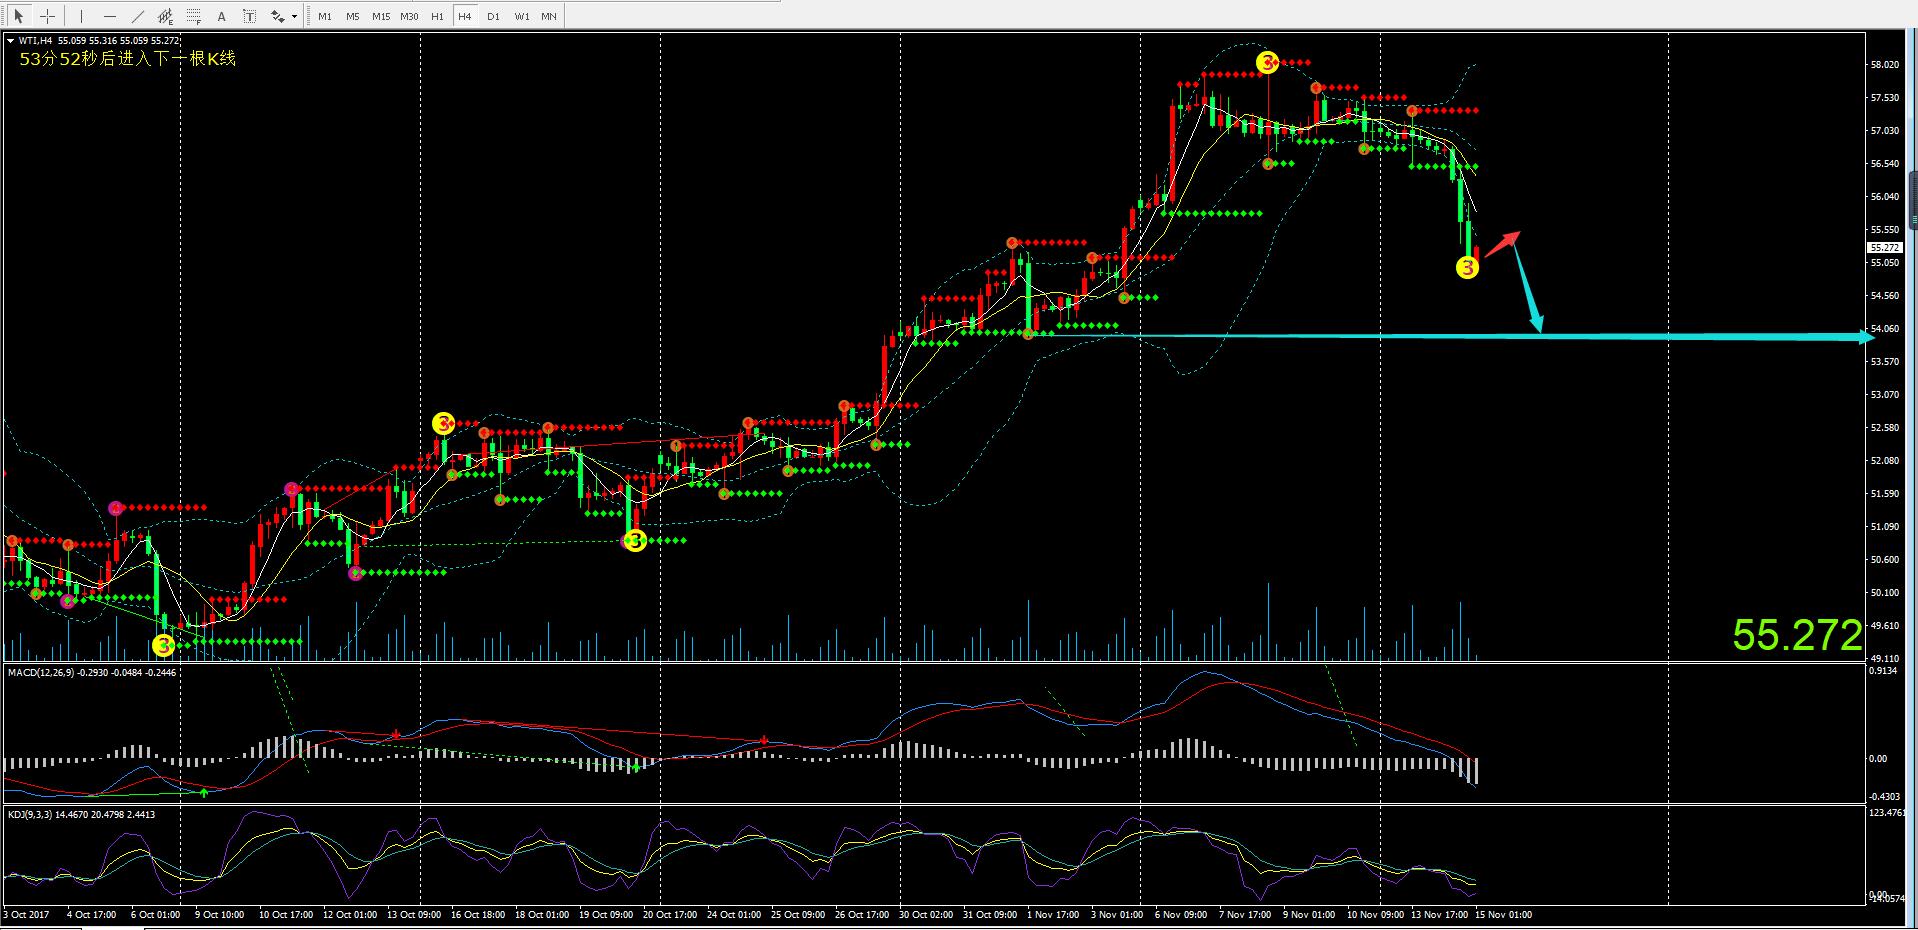Click the 53.570 price scale label
Screen dimensions: 1918x930
click(1884, 362)
